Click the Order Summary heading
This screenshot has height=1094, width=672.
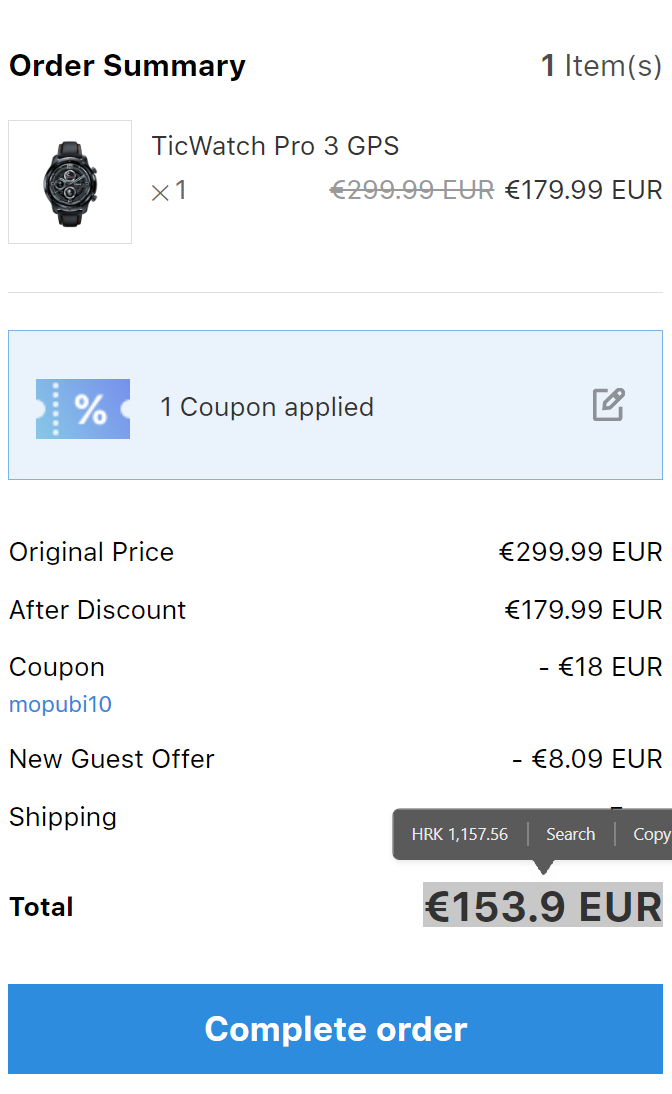[x=127, y=66]
